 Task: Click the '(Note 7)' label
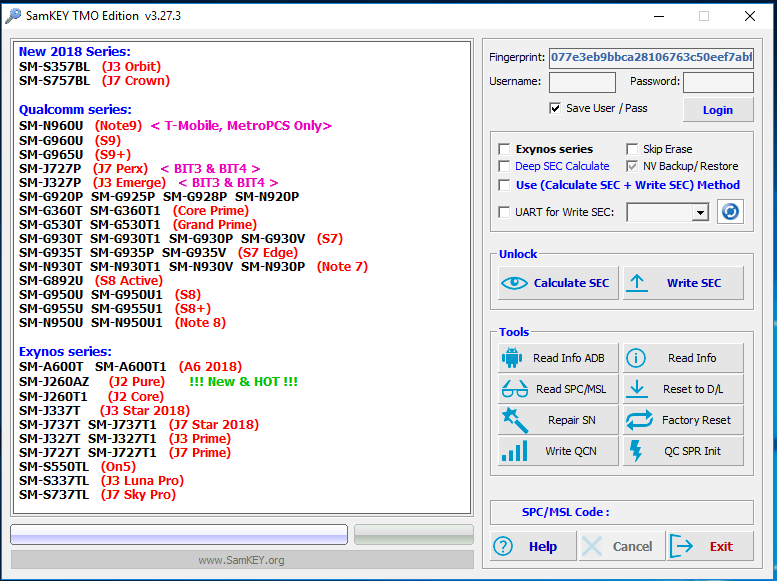(x=342, y=267)
